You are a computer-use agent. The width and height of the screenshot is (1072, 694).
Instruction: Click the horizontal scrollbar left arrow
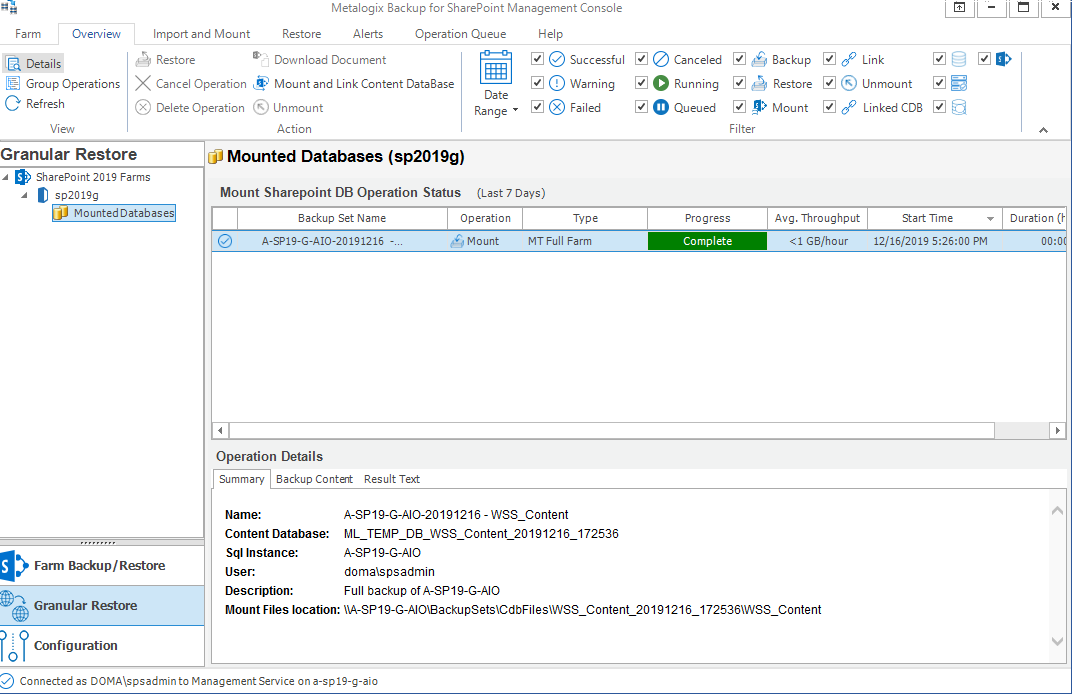point(220,431)
